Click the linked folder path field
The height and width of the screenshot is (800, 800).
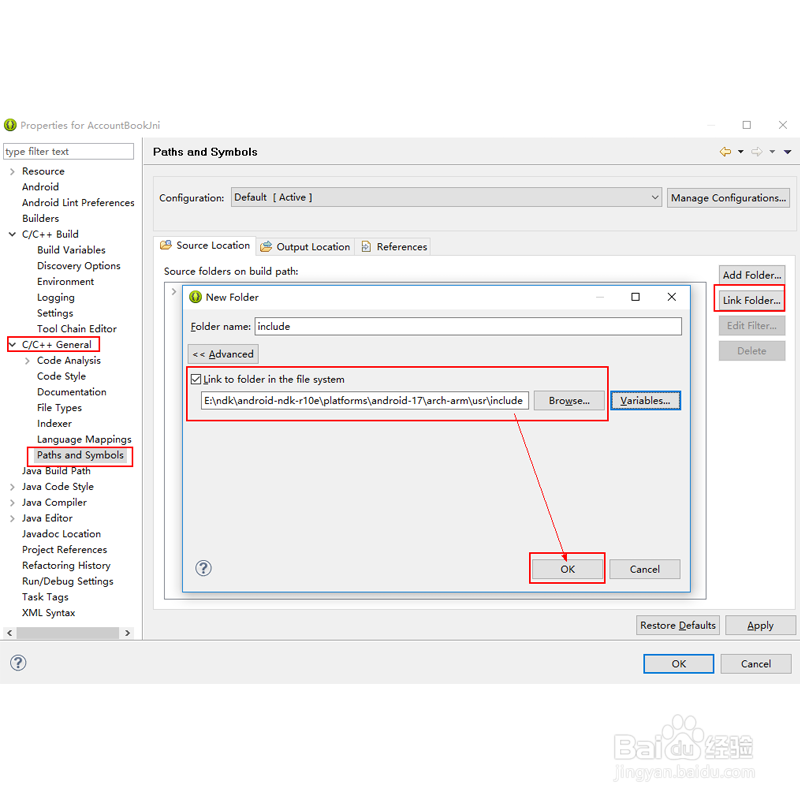click(x=364, y=401)
